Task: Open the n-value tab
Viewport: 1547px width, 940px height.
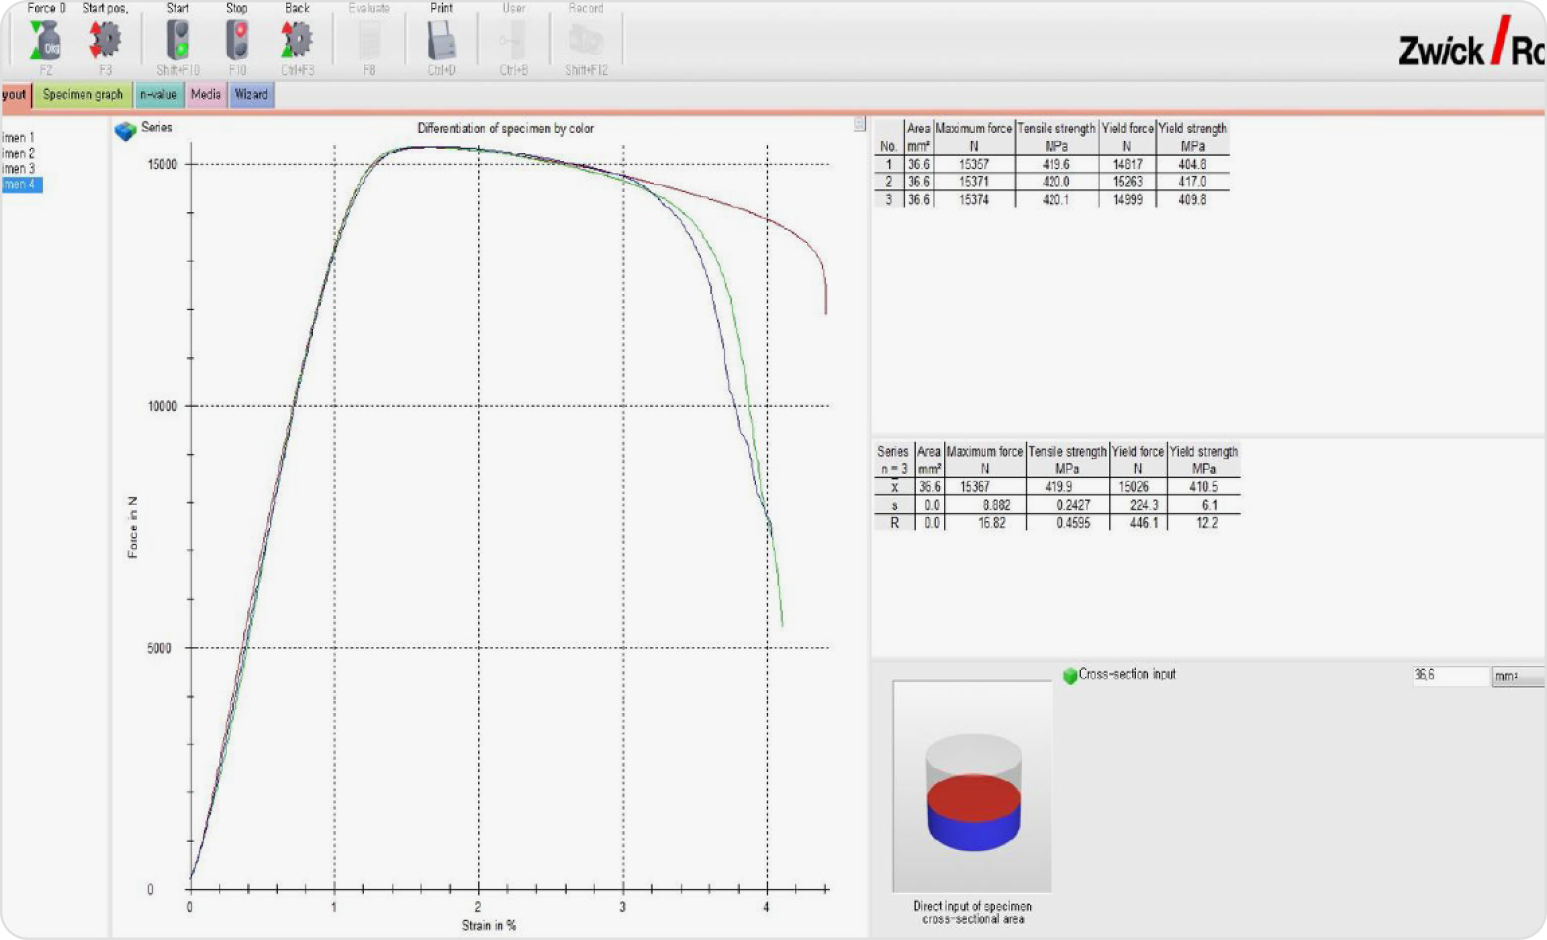Action: 158,95
